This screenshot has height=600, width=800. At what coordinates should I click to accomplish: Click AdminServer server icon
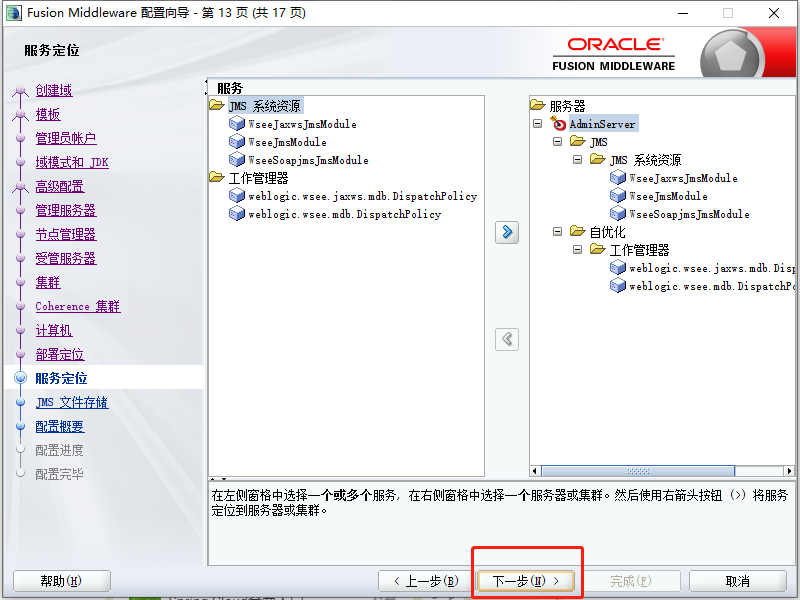pyautogui.click(x=558, y=123)
